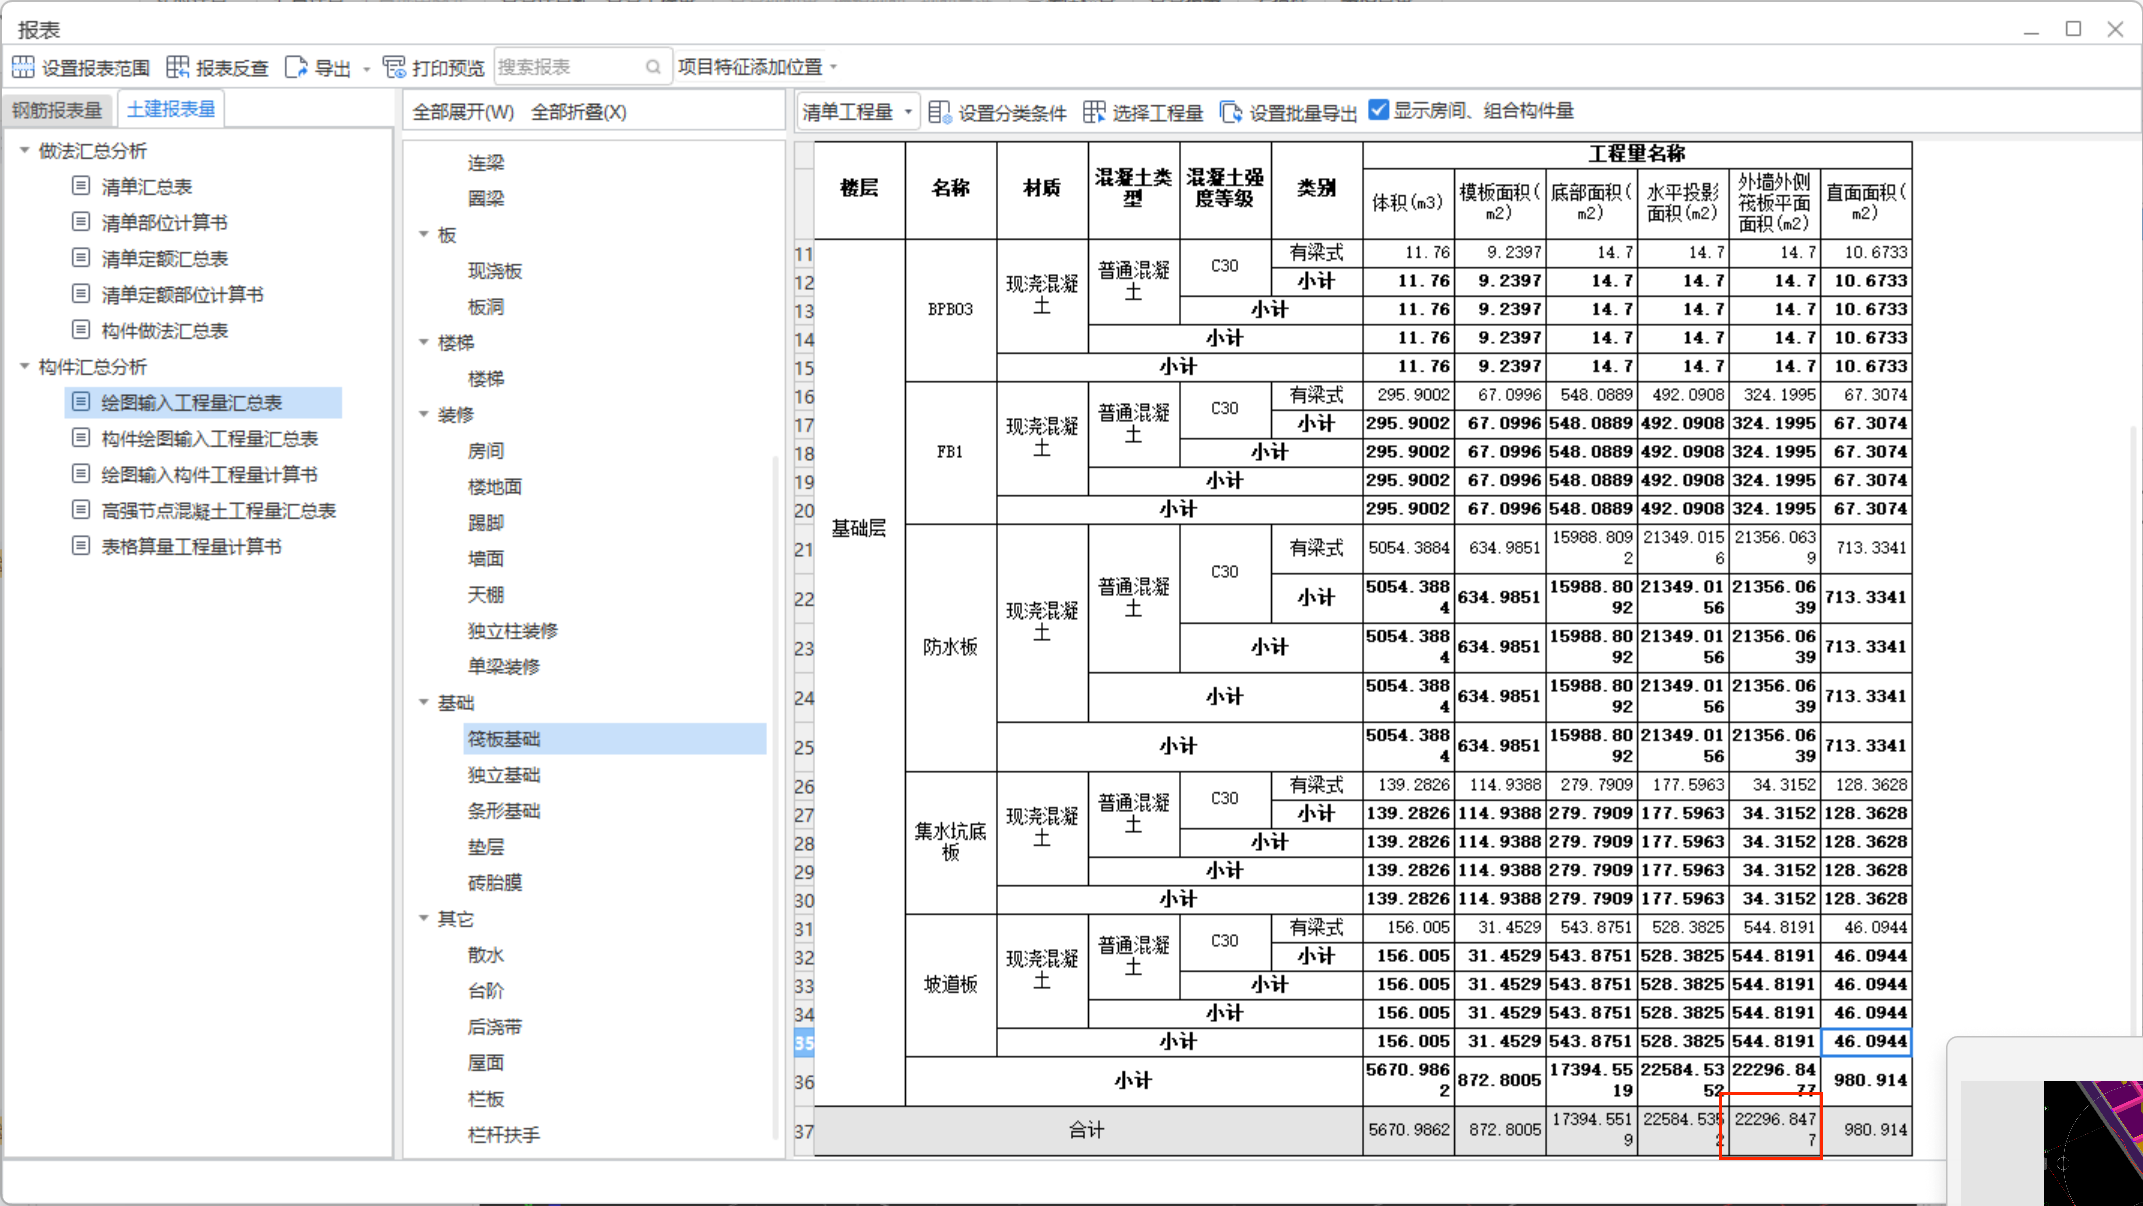Viewport: 2143px width, 1206px height.
Task: Select 现浇板 component type
Action: 495,270
